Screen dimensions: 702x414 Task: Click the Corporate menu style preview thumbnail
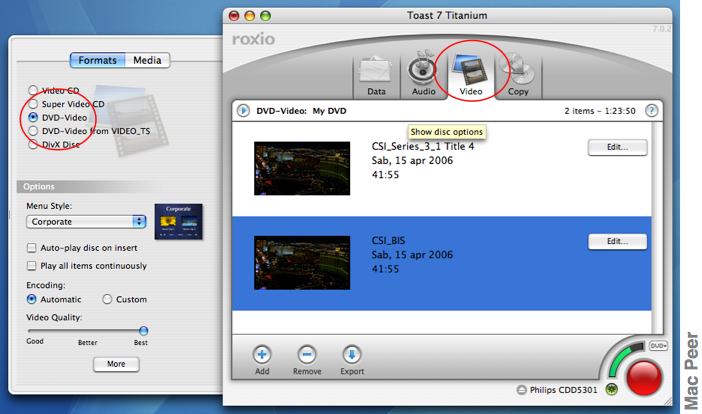pos(179,222)
